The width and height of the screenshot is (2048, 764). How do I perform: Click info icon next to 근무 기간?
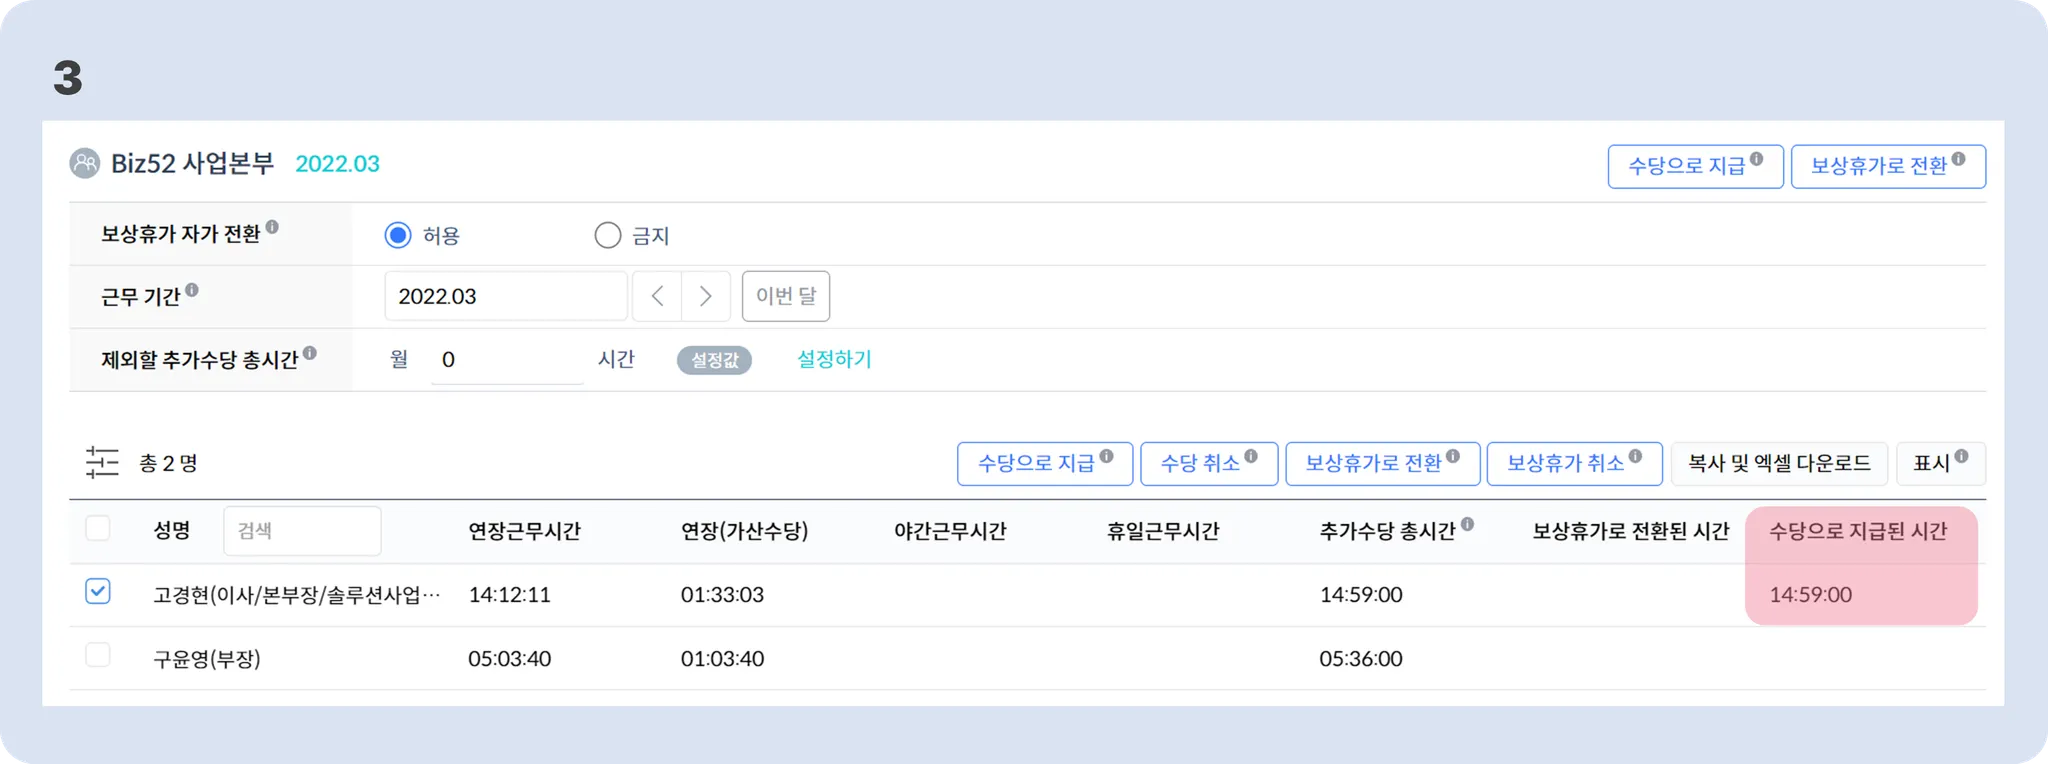click(x=192, y=290)
